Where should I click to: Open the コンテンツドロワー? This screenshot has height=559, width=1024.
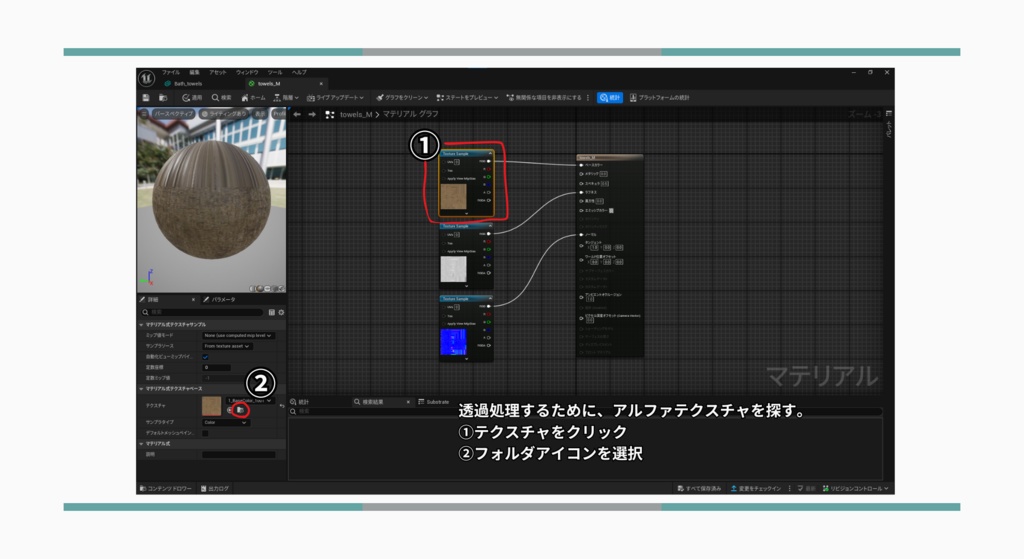[166, 488]
